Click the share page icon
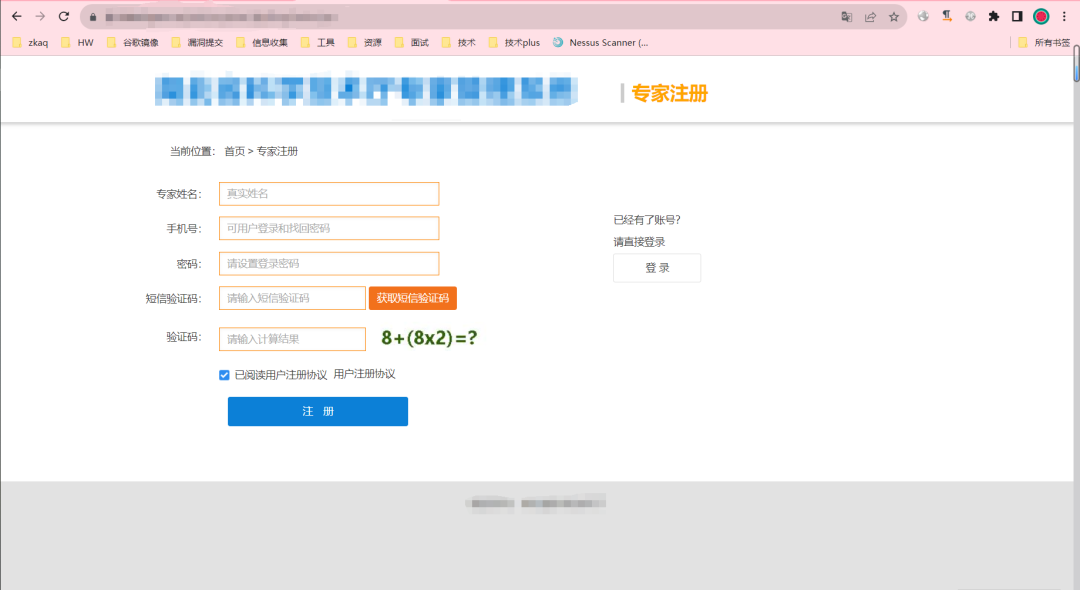The width and height of the screenshot is (1080, 590). [870, 17]
